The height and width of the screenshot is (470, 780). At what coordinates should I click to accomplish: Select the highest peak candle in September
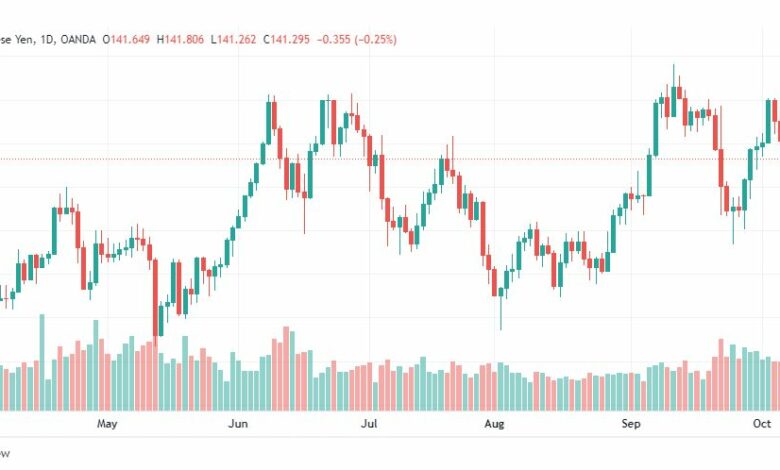674,91
